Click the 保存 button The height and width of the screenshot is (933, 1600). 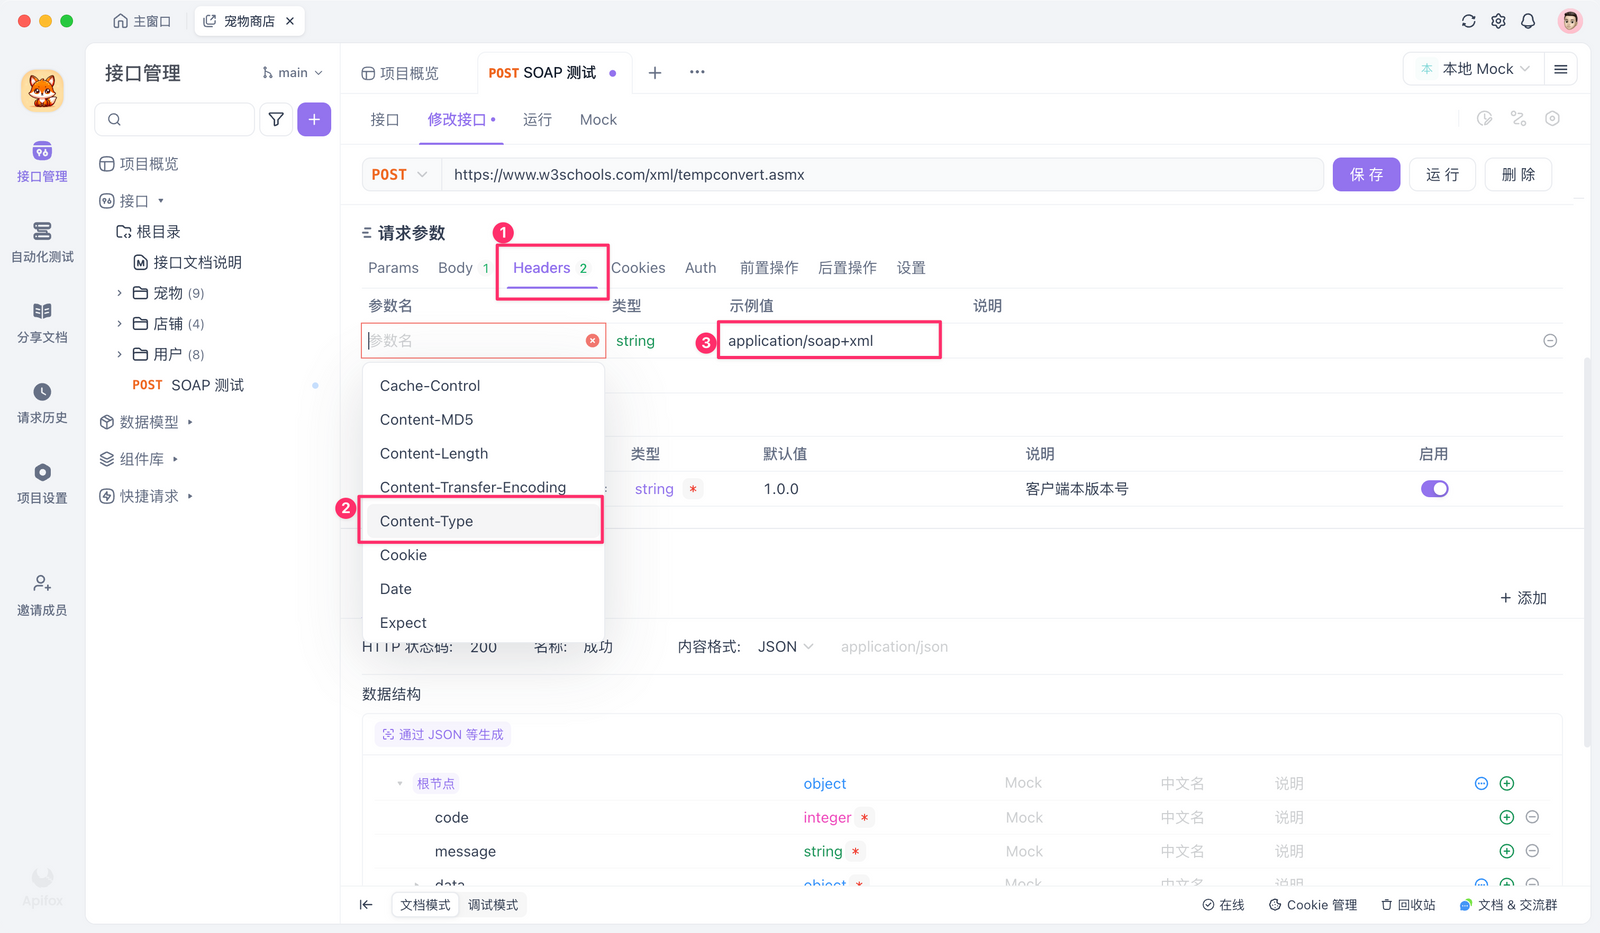click(1366, 175)
